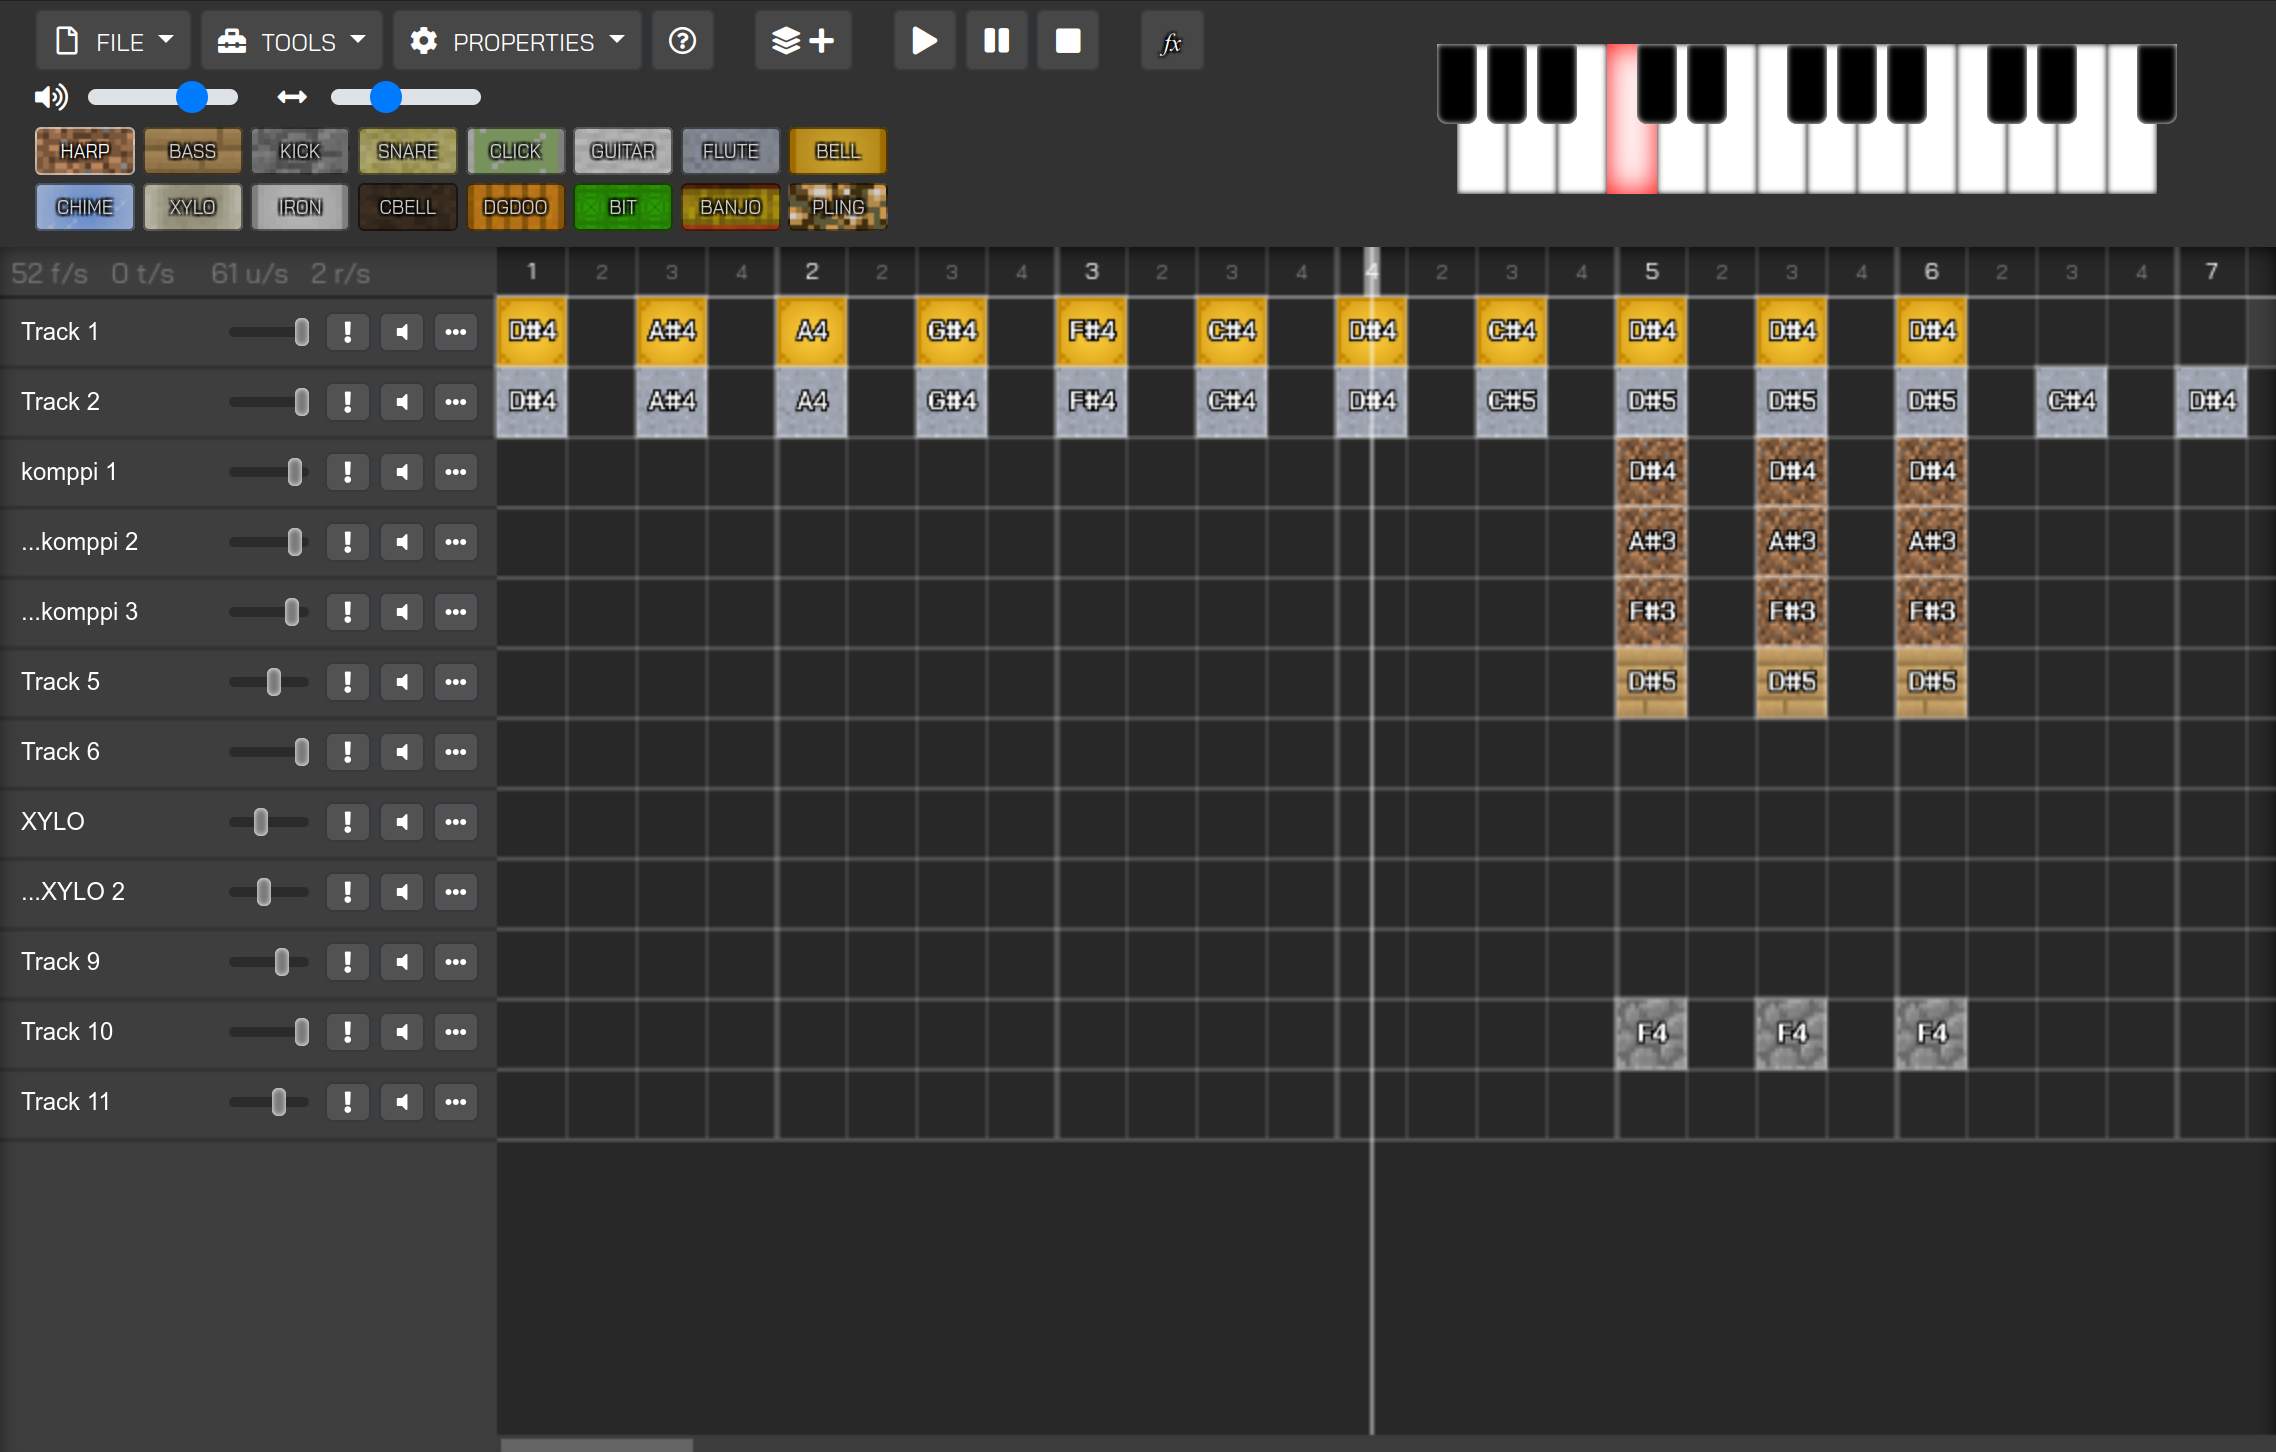
Task: Click the horizontal zoom arrows icon
Action: click(x=292, y=97)
